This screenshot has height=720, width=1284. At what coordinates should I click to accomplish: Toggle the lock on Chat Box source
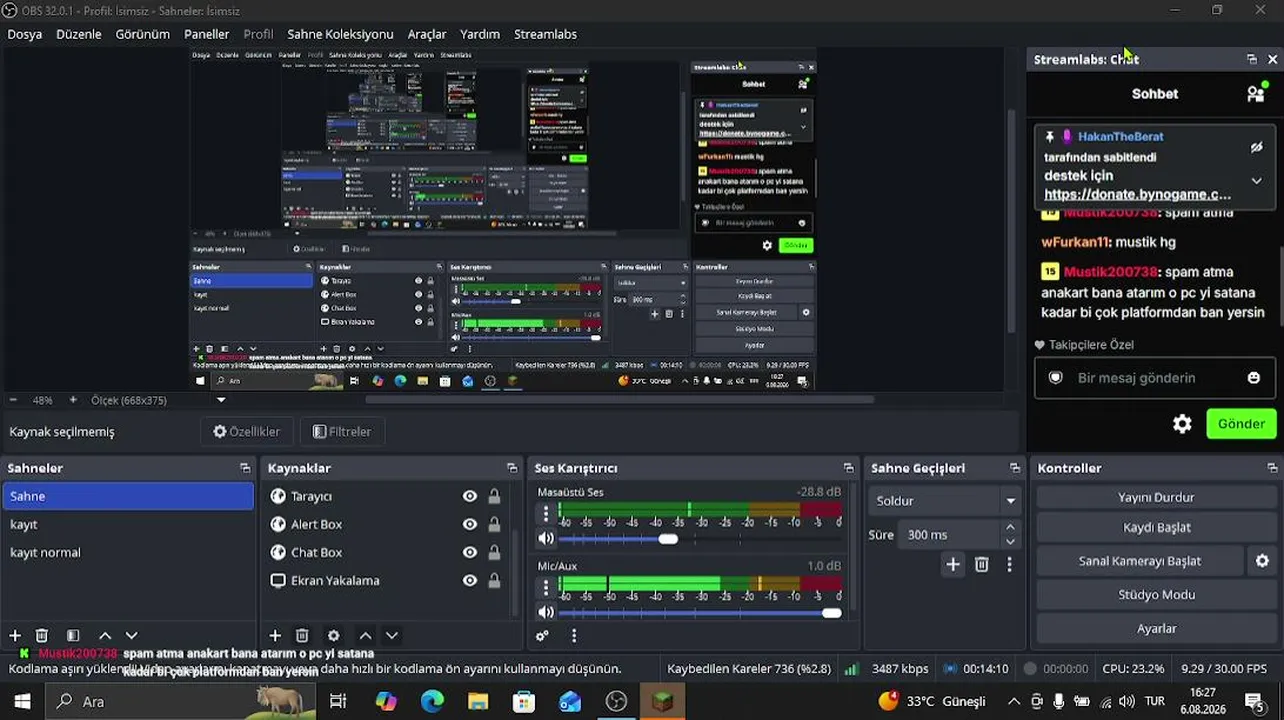(x=494, y=552)
